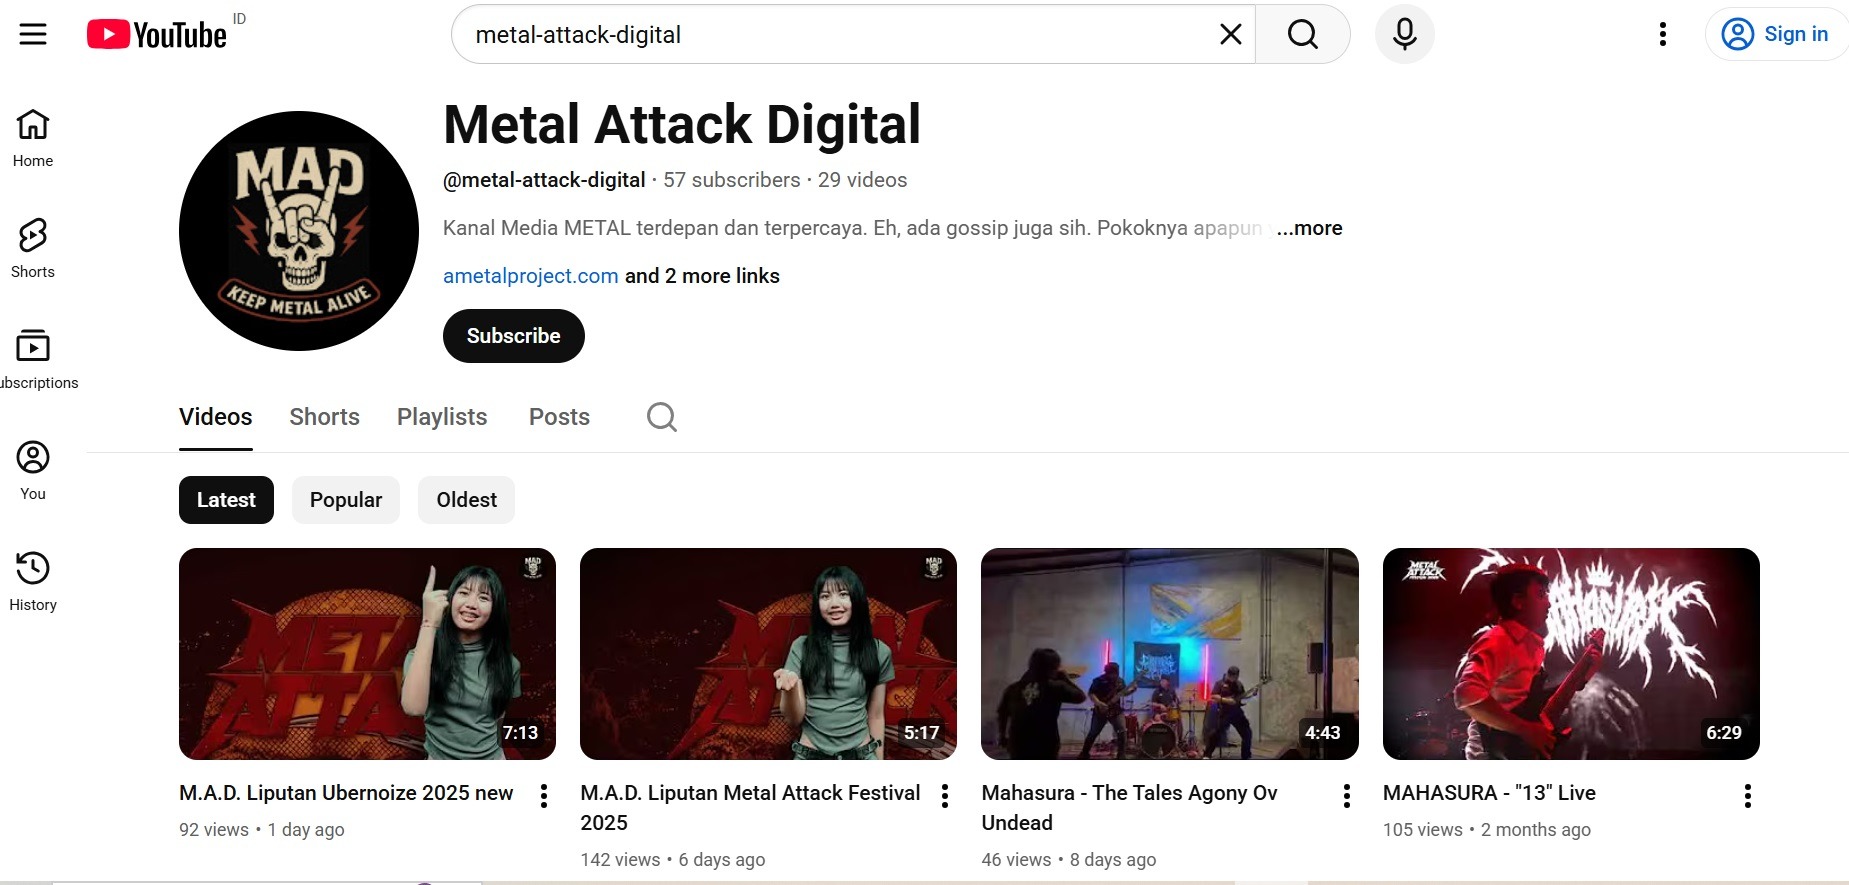Viewport: 1849px width, 885px height.
Task: Subscribe to Metal Attack Digital
Action: (x=514, y=336)
